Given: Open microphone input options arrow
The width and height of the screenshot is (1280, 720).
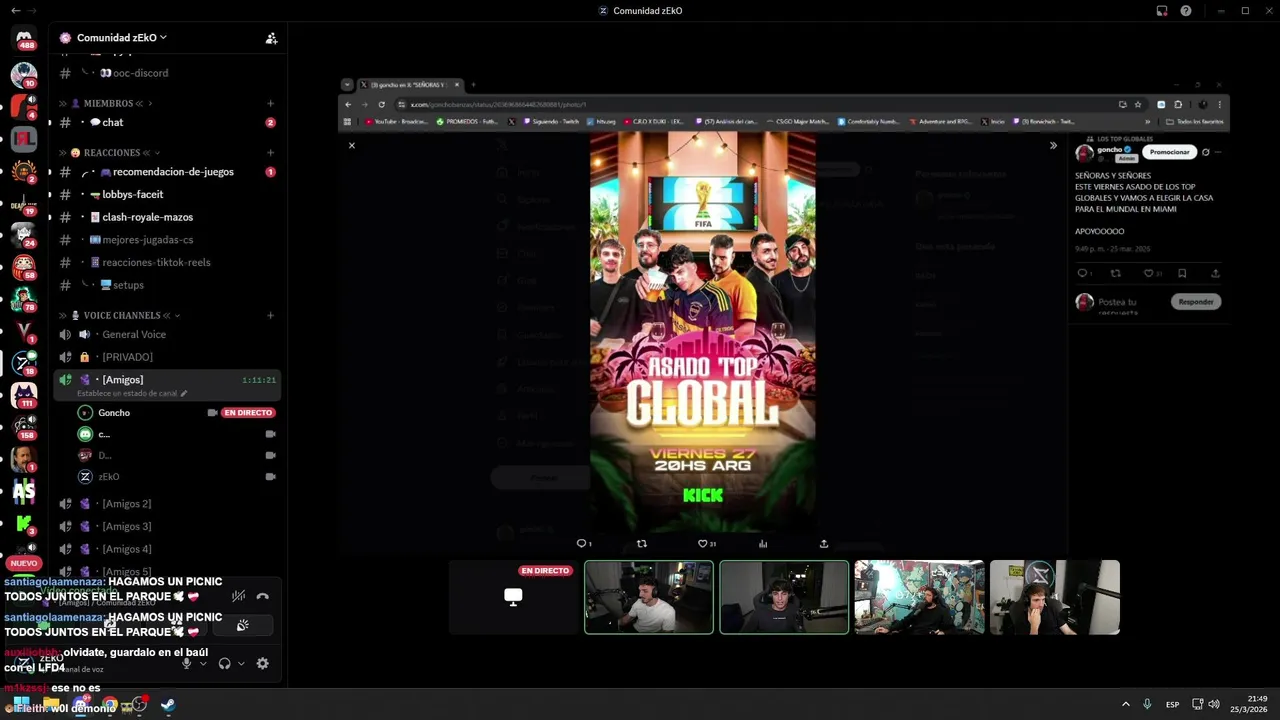Looking at the screenshot, I should pyautogui.click(x=203, y=663).
